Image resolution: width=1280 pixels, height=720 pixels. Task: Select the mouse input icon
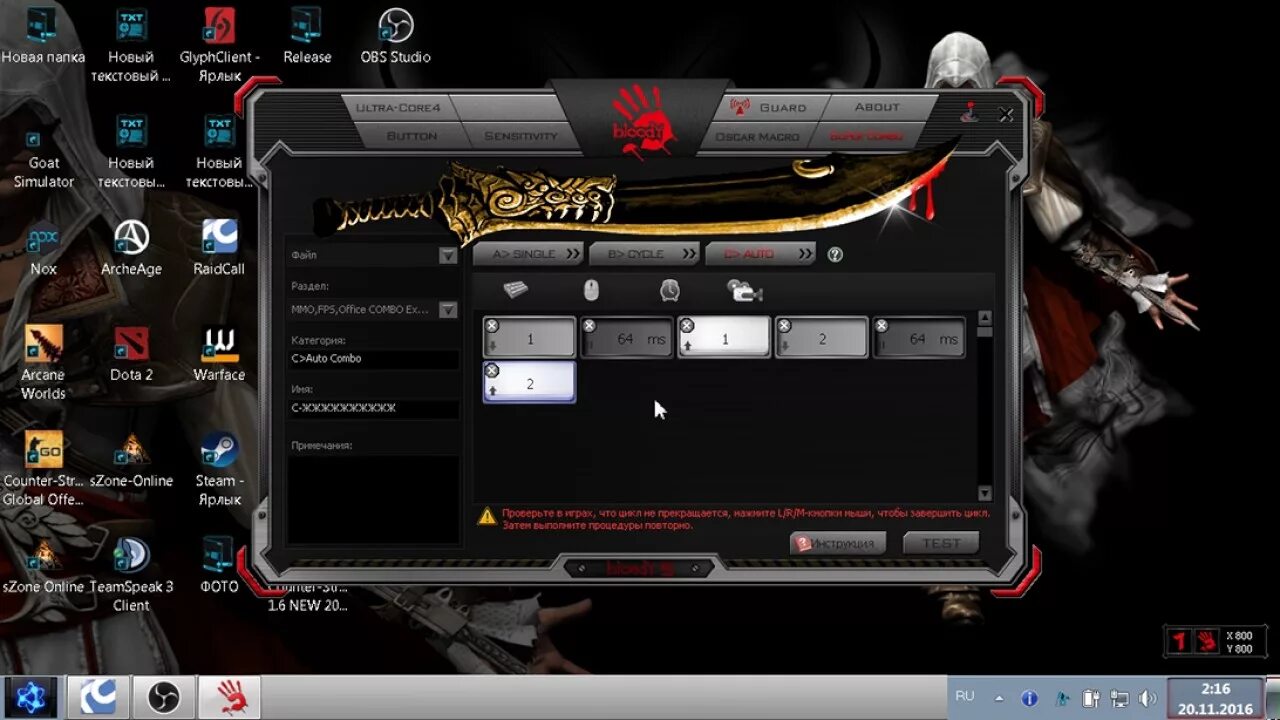point(591,290)
